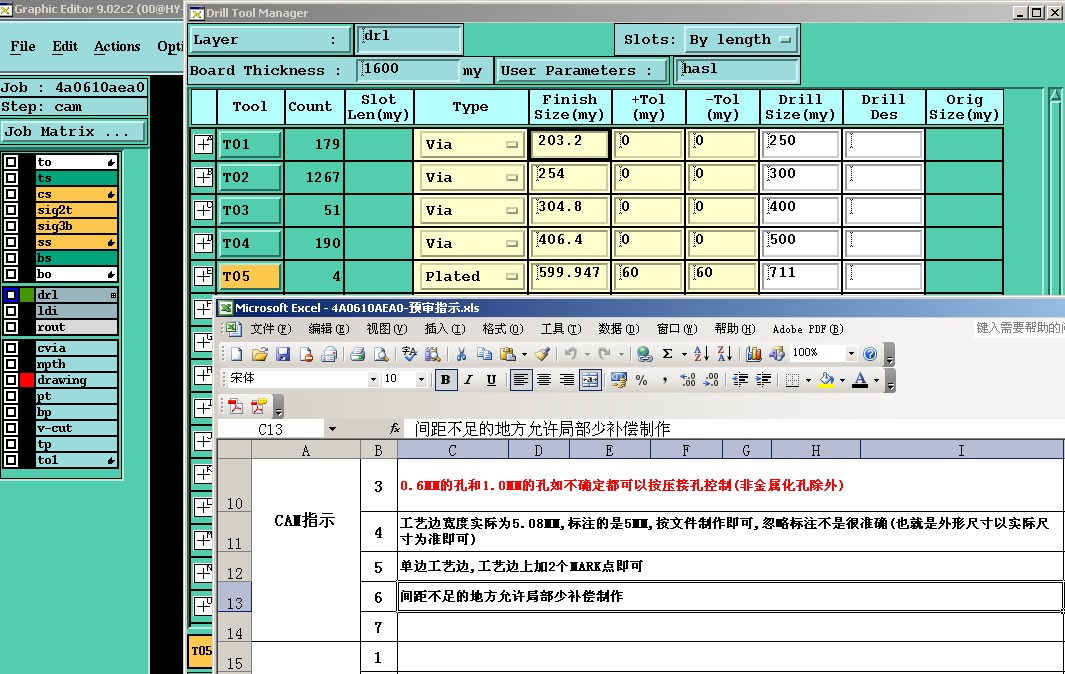1065x674 pixels.
Task: Toggle the checkbox for layer 'drawing'
Action: 11,380
